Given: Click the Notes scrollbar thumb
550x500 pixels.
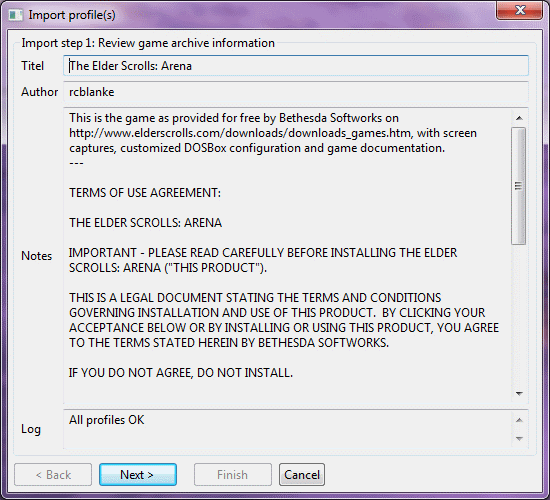Looking at the screenshot, I should (518, 186).
